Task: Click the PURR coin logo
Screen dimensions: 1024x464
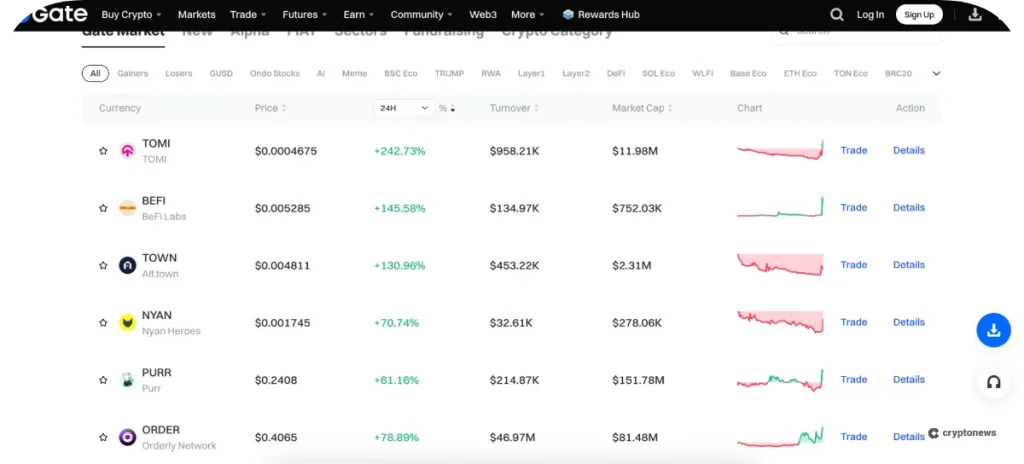Action: click(127, 380)
